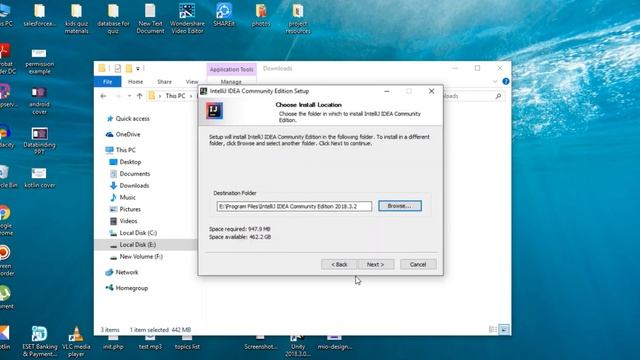Select the Application Tools tab
This screenshot has width=640, height=360.
231,69
